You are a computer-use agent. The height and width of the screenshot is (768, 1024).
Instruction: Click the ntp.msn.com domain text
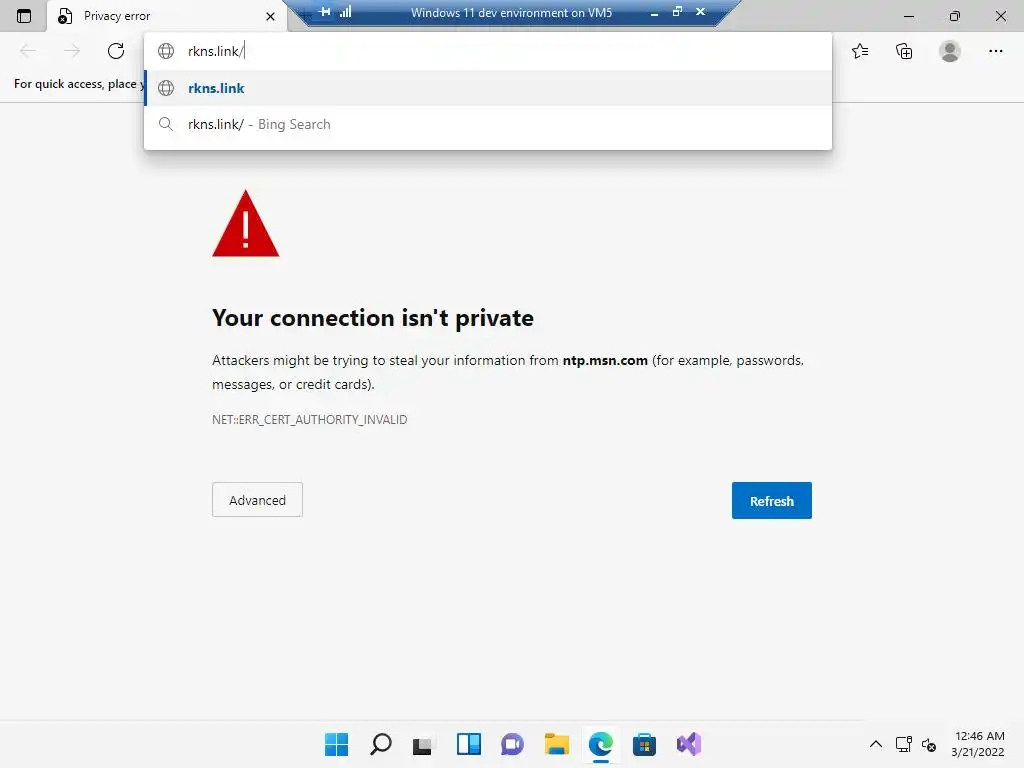click(x=605, y=360)
